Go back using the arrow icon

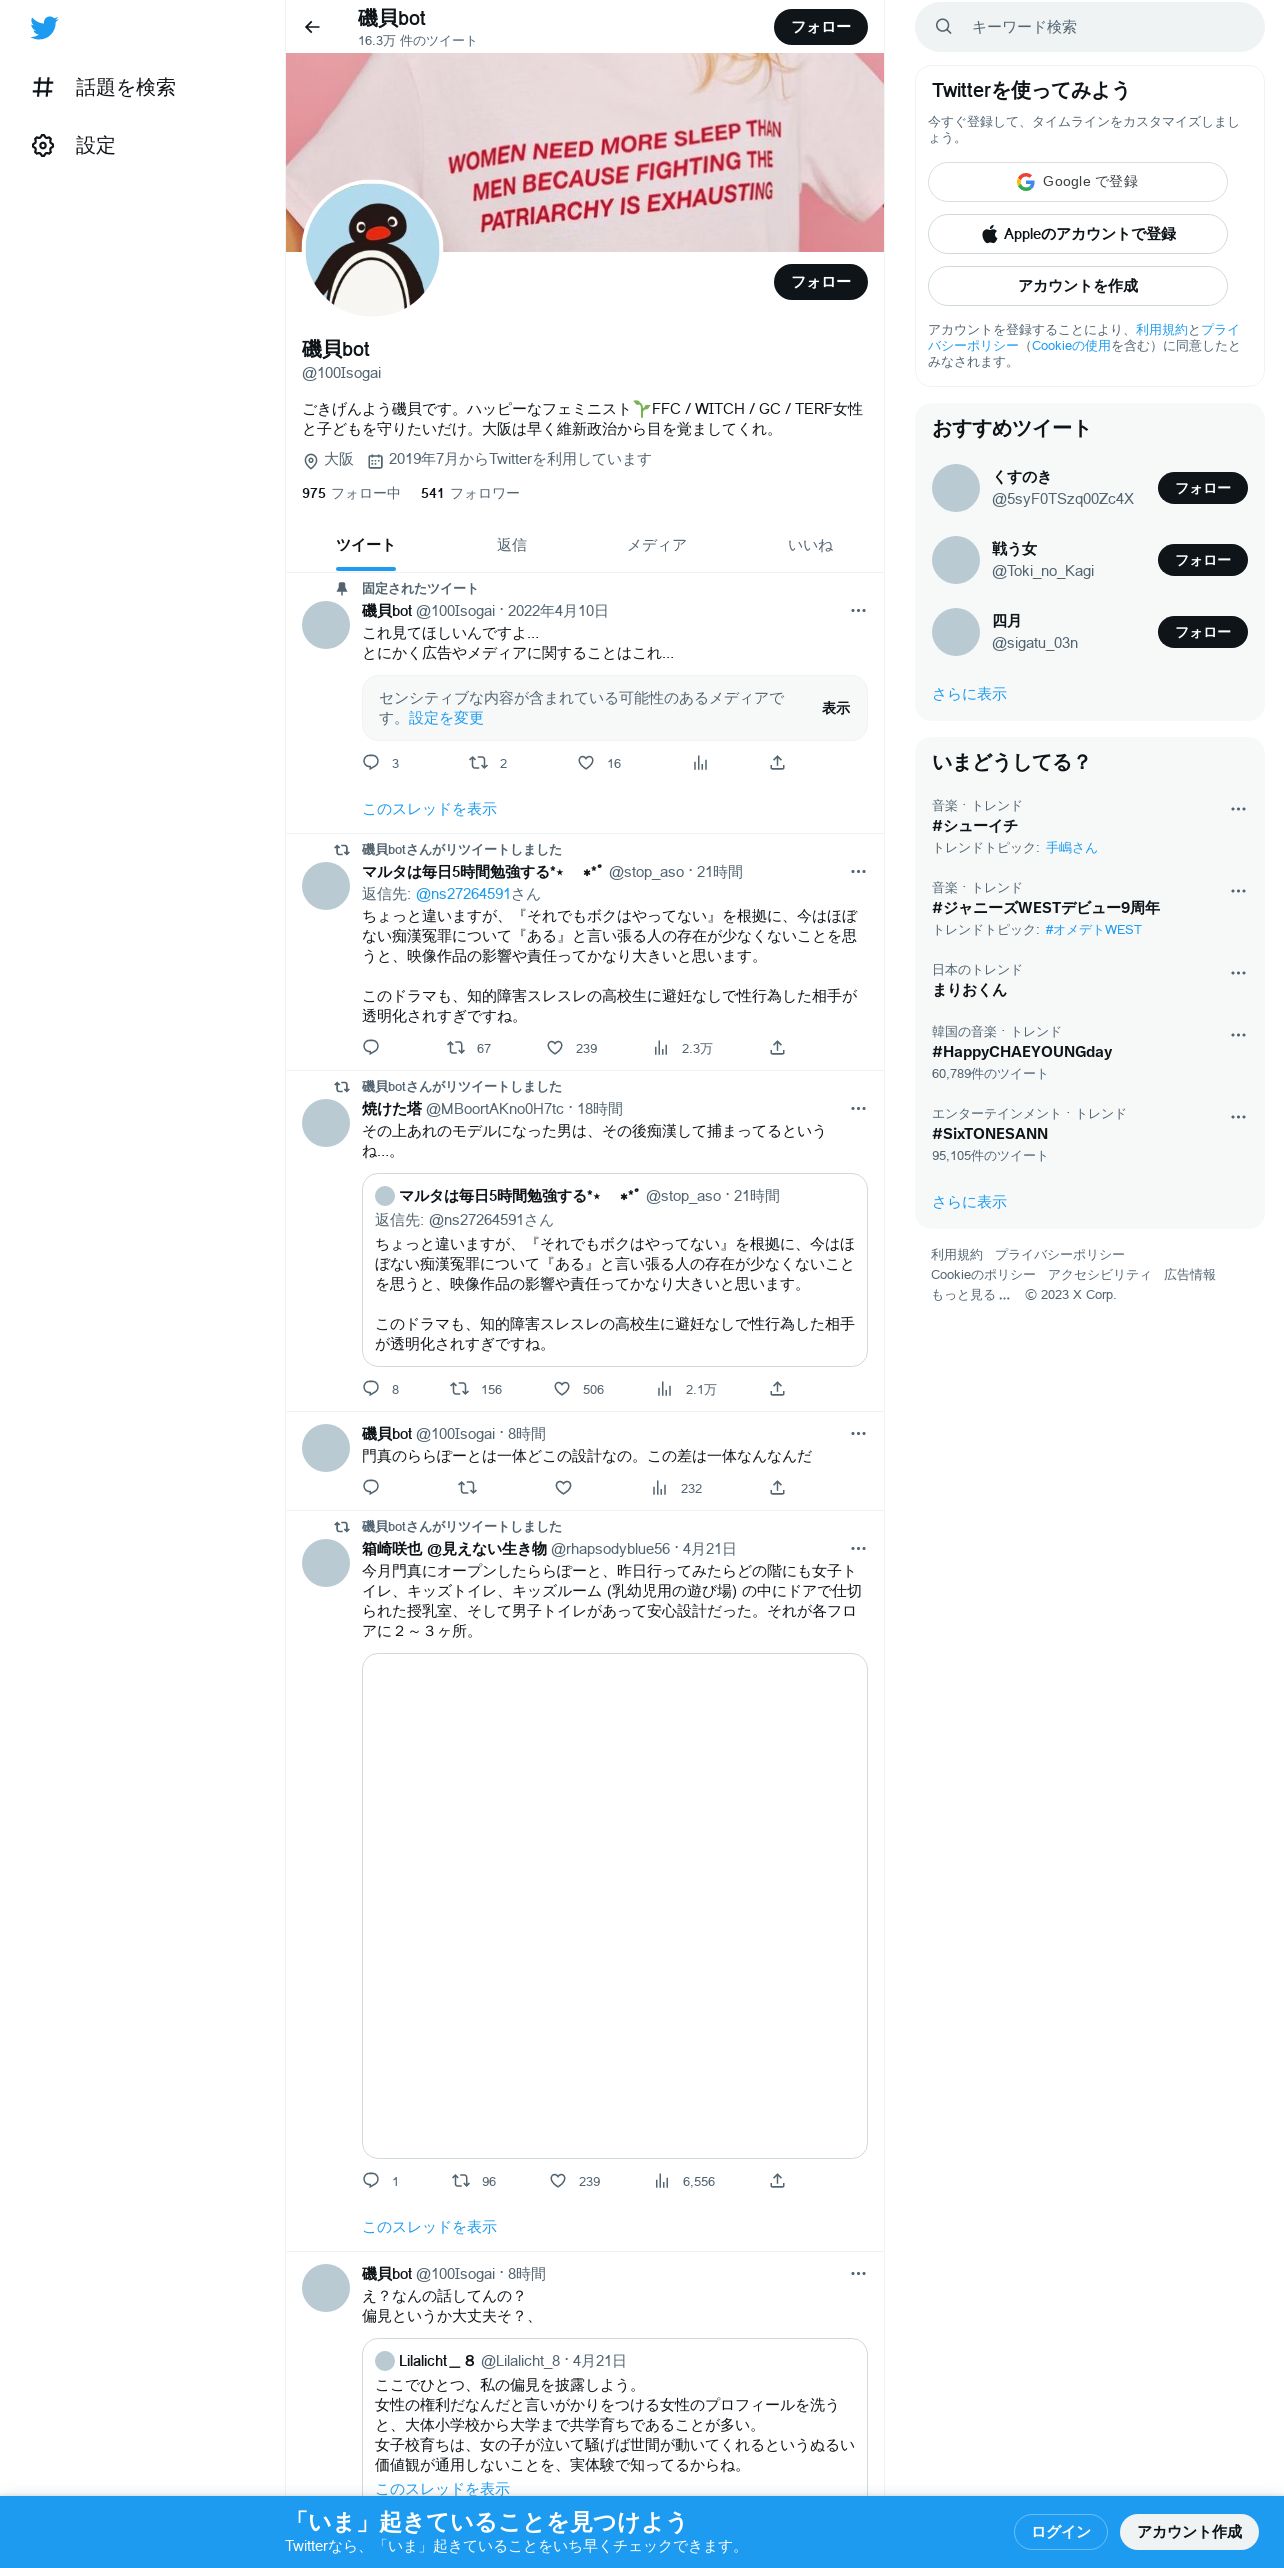[x=312, y=27]
